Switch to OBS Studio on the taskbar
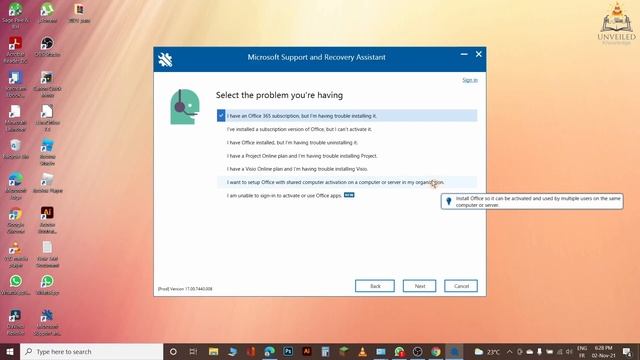 tap(418, 351)
